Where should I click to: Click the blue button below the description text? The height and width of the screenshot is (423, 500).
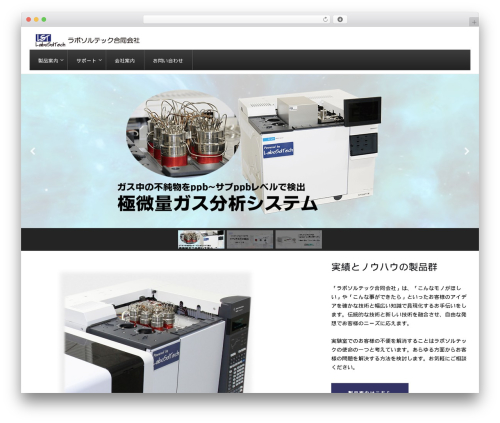tap(370, 388)
